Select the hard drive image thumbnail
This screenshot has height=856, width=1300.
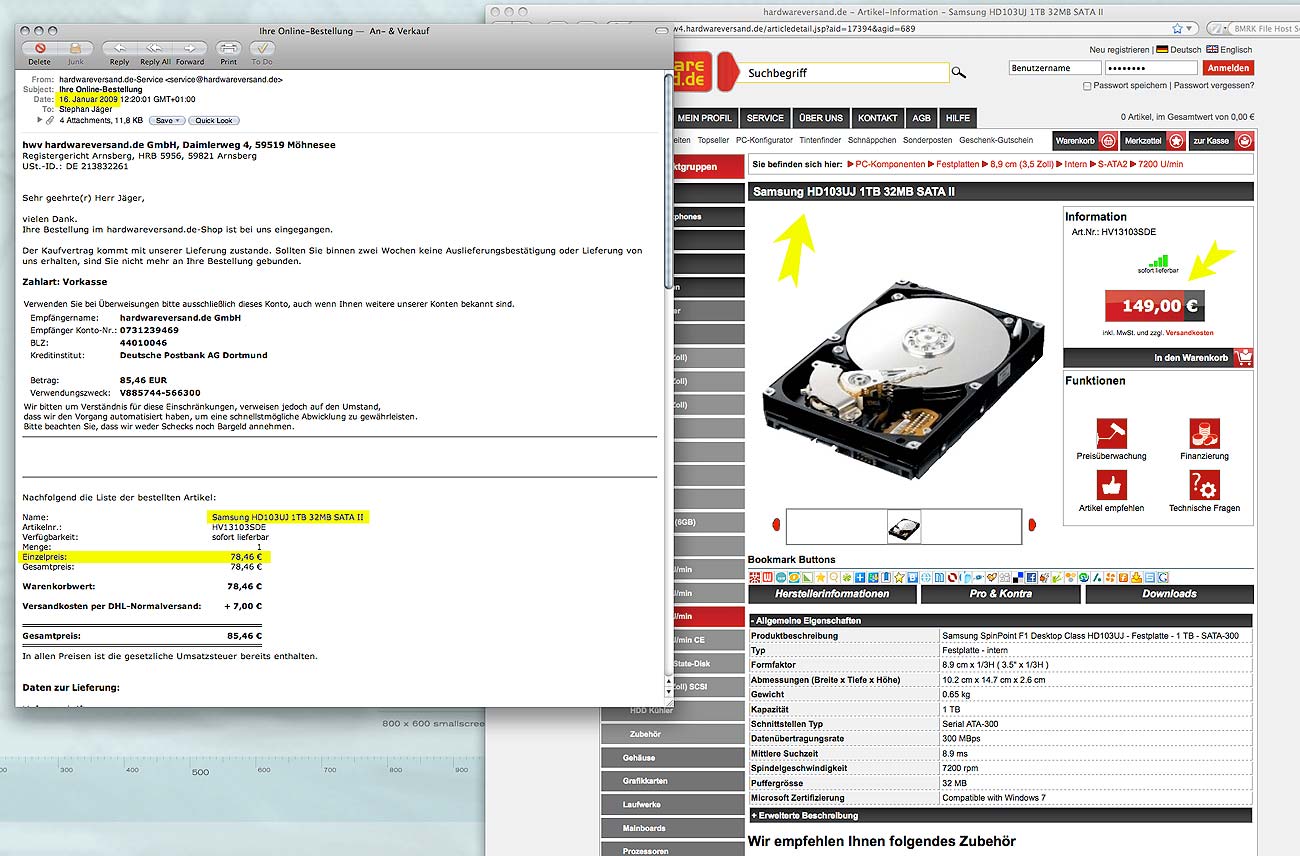(x=904, y=527)
